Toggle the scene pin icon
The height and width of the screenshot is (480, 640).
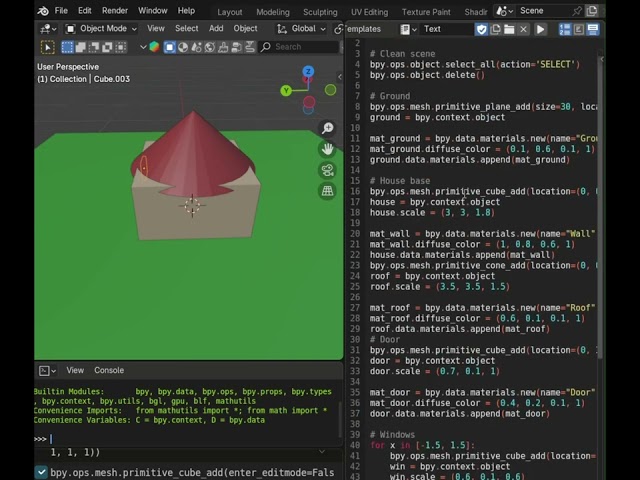[x=577, y=11]
